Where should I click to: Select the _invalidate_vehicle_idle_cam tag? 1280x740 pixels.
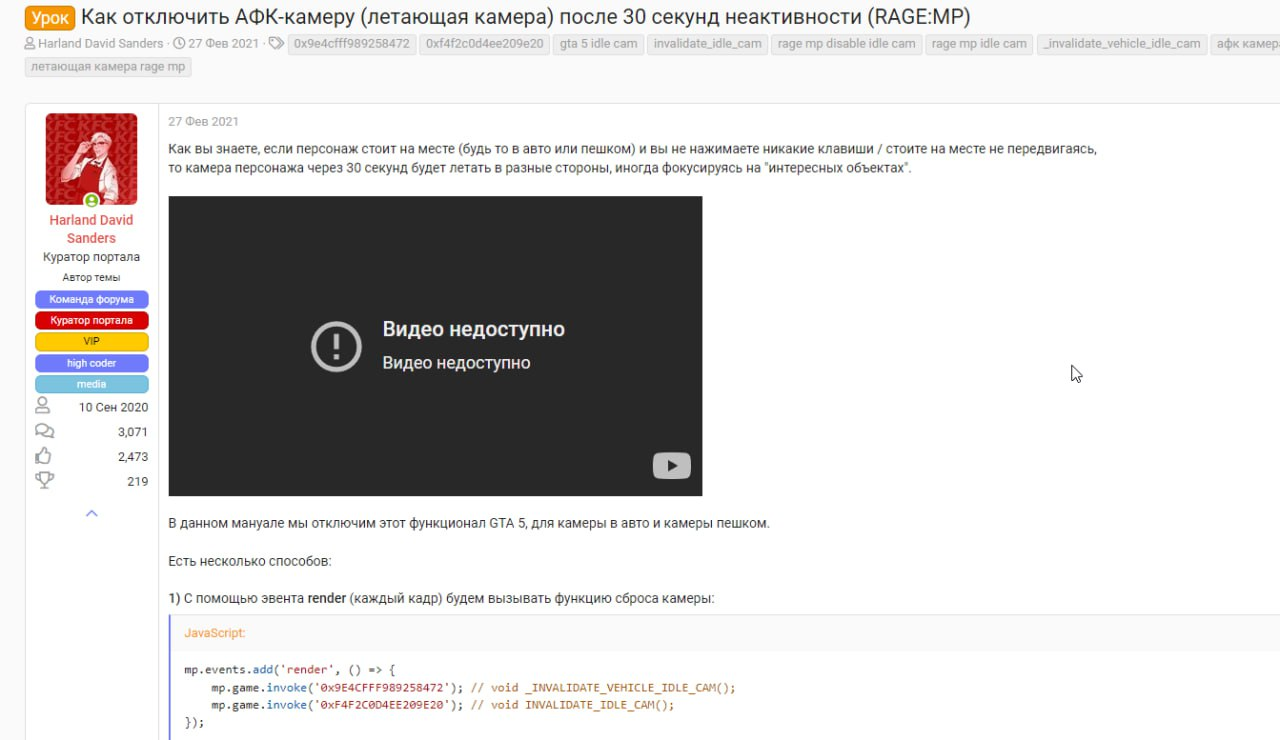(x=1122, y=43)
